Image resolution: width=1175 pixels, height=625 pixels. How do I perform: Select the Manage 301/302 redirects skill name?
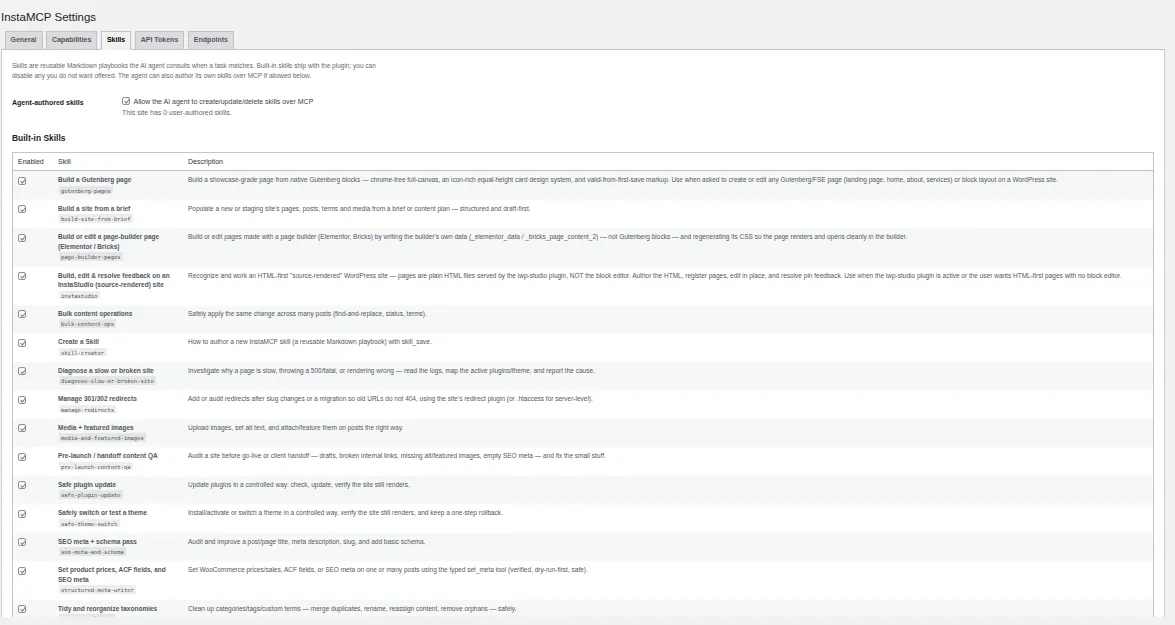tap(97, 399)
